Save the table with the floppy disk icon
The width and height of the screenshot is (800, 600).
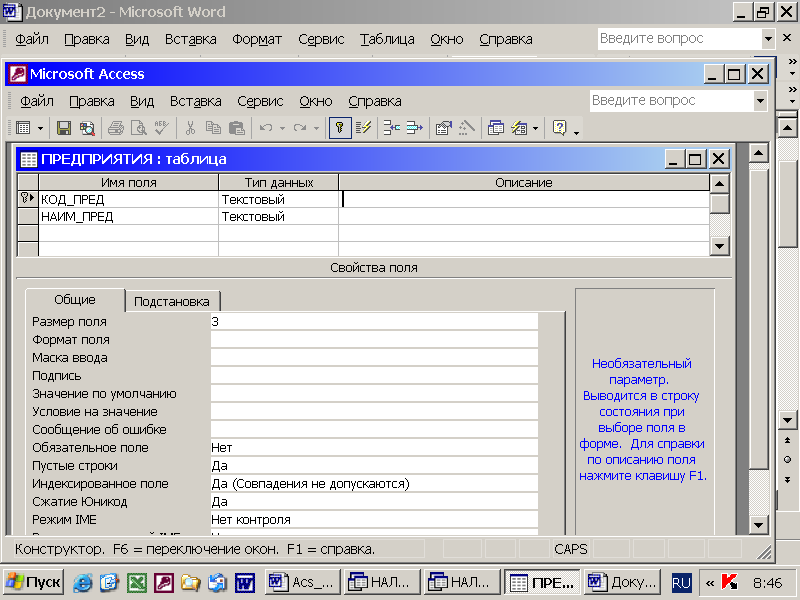pos(64,128)
